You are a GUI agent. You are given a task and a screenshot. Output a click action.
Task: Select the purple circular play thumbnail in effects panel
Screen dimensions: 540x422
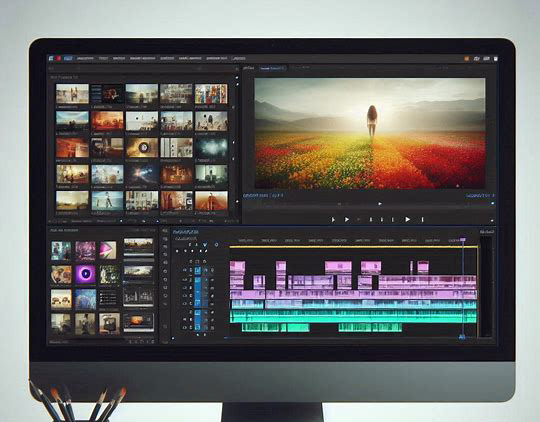(x=85, y=274)
